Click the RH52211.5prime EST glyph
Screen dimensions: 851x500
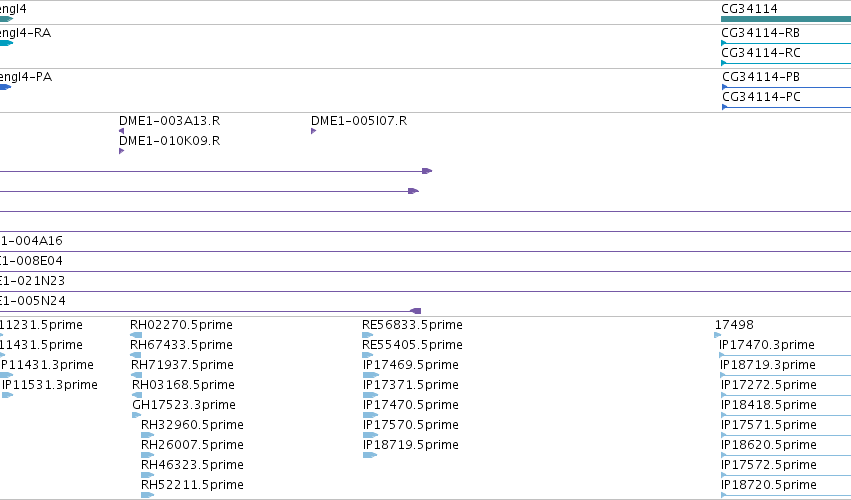coord(148,495)
